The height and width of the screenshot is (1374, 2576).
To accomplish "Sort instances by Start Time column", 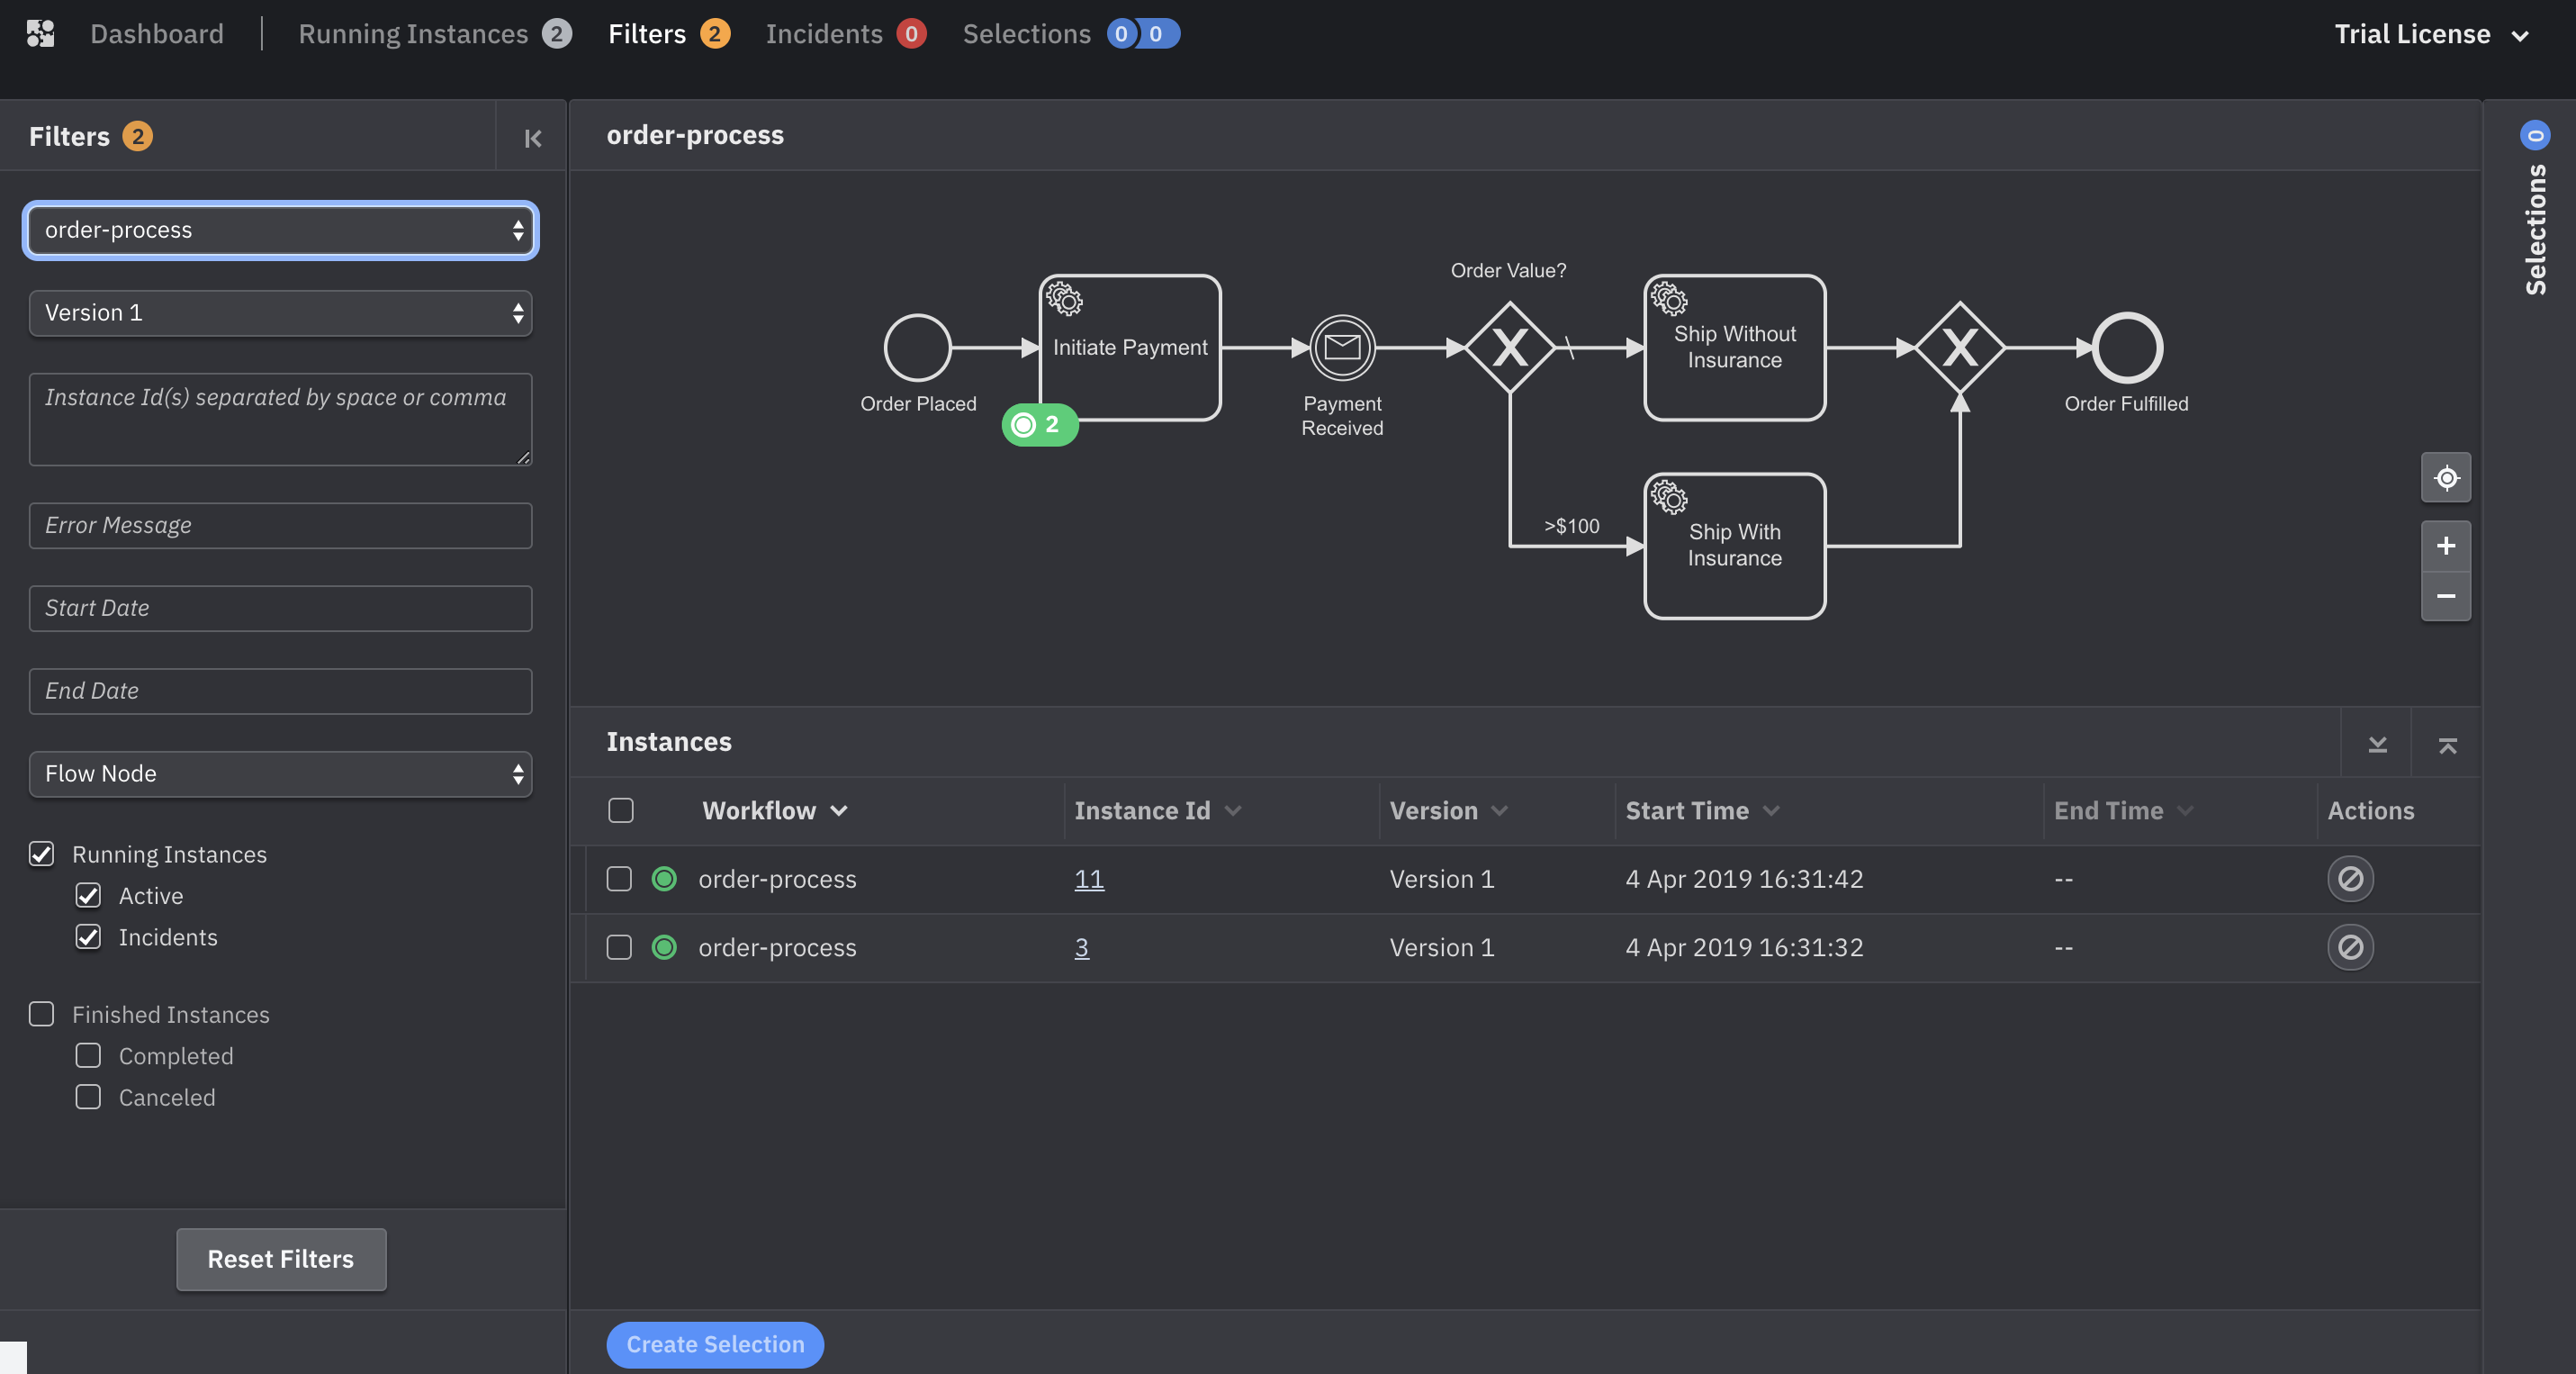I will point(1702,810).
